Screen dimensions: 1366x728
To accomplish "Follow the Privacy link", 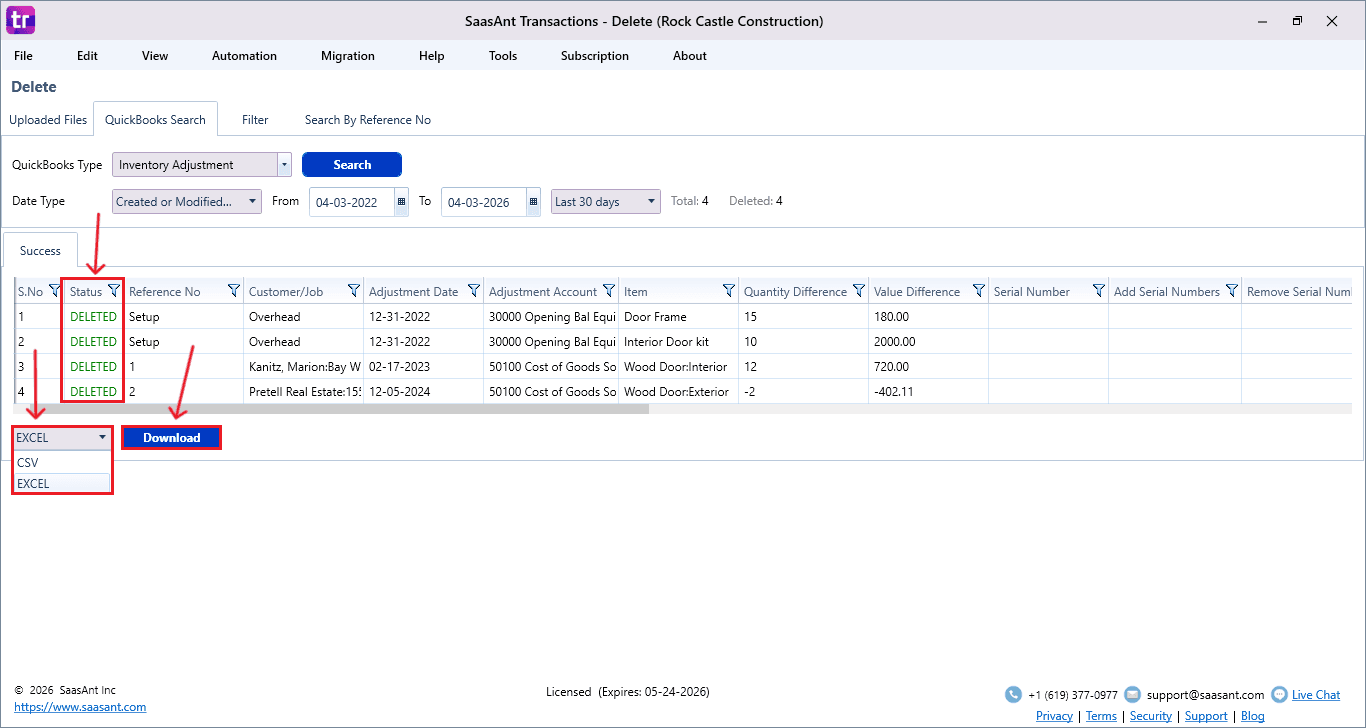I will pyautogui.click(x=1054, y=716).
